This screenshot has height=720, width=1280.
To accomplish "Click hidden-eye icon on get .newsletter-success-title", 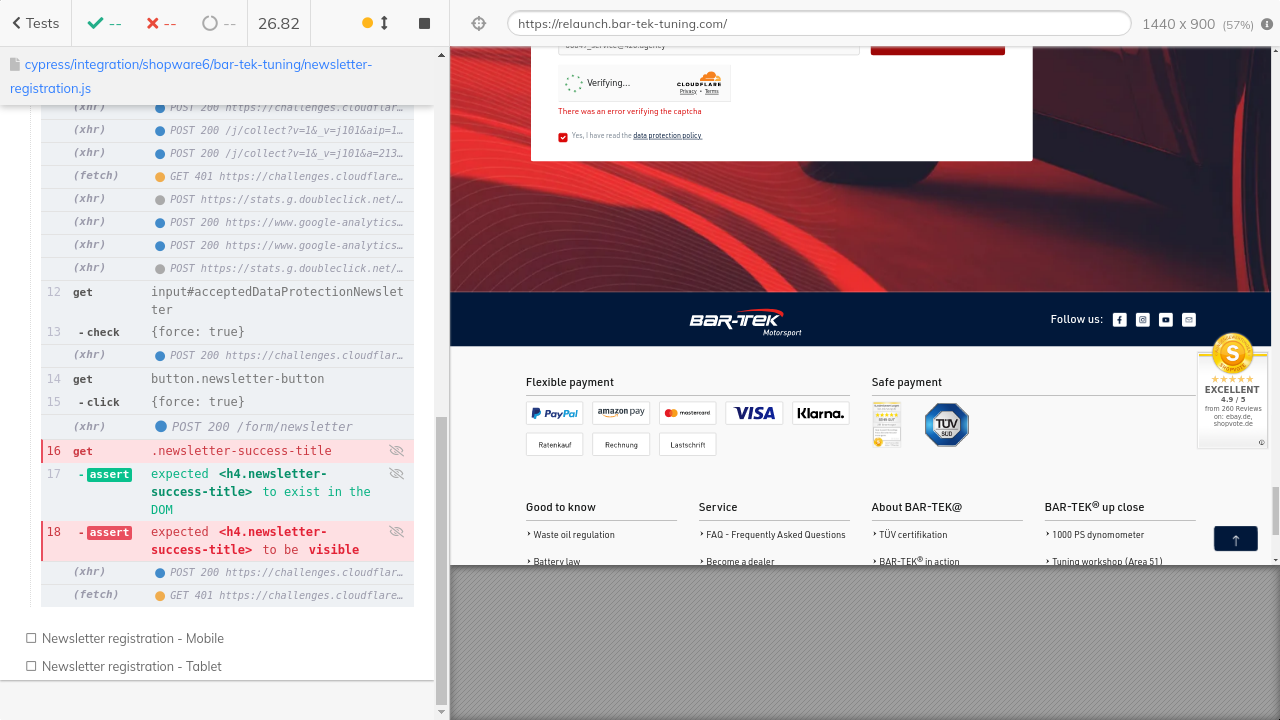I will [396, 451].
